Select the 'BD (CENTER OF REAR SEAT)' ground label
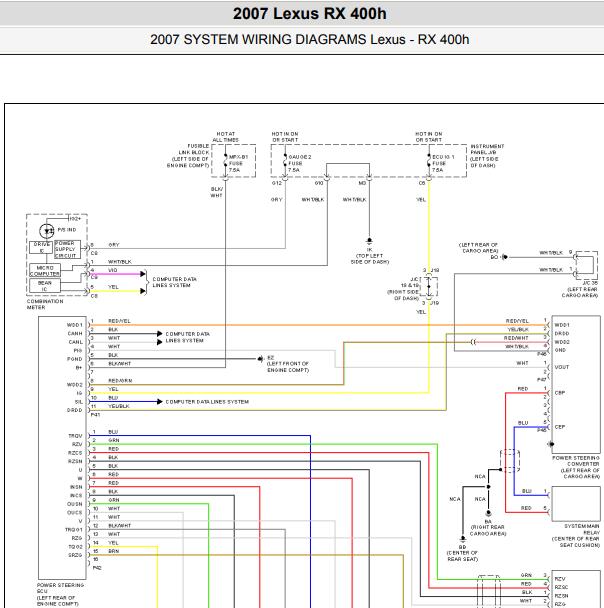 coord(462,553)
